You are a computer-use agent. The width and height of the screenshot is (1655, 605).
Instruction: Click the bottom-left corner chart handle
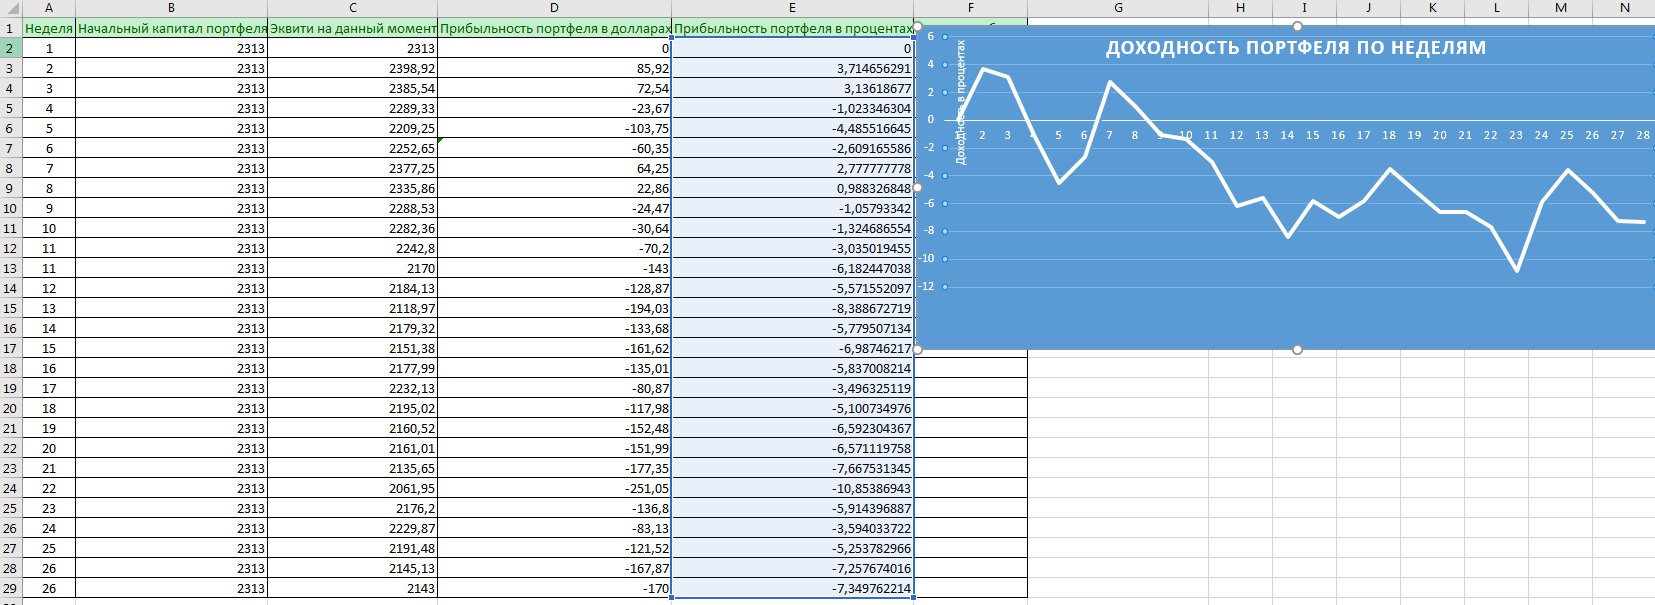(x=918, y=350)
